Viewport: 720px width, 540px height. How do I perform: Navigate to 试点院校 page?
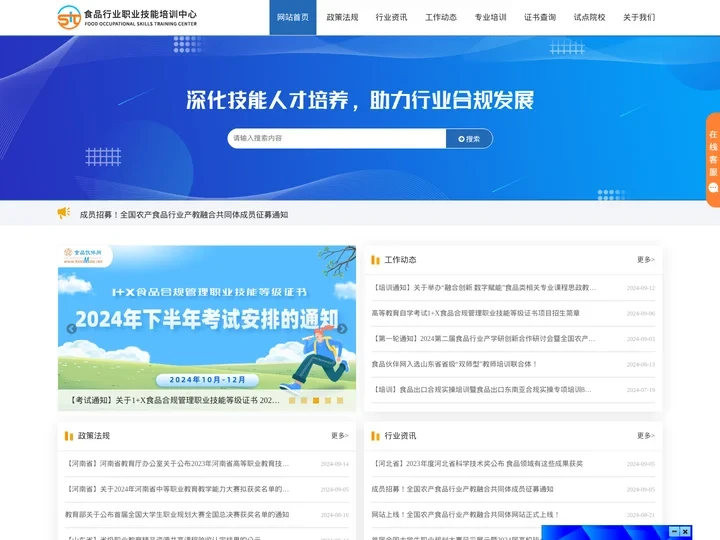[x=590, y=17]
